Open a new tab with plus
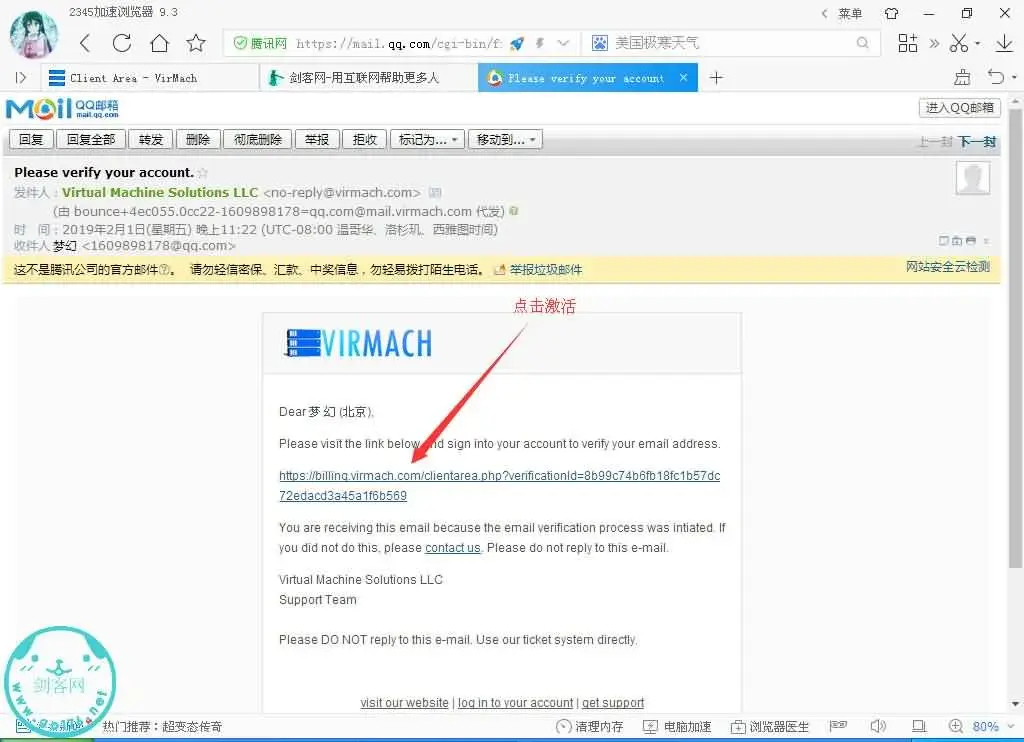 tap(716, 78)
